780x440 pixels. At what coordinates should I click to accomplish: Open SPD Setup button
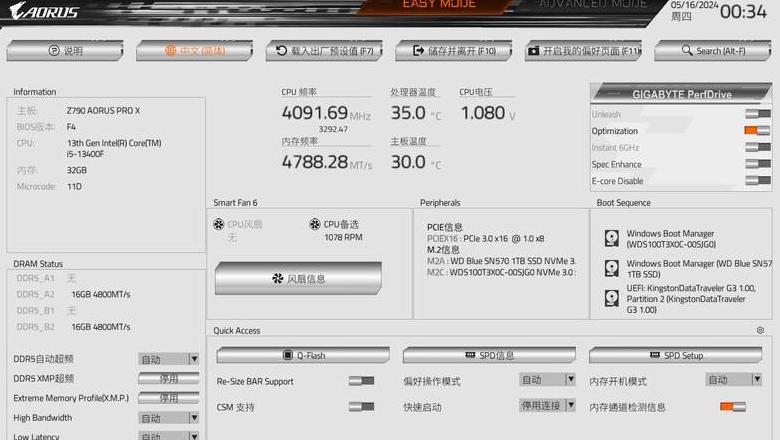point(676,355)
